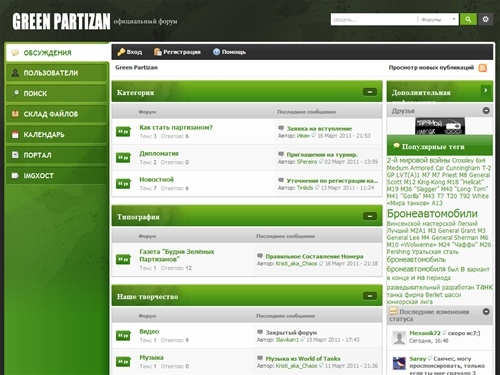500x375 pixels.
Task: Click the user icon in Пользователи tab
Action: click(x=15, y=73)
